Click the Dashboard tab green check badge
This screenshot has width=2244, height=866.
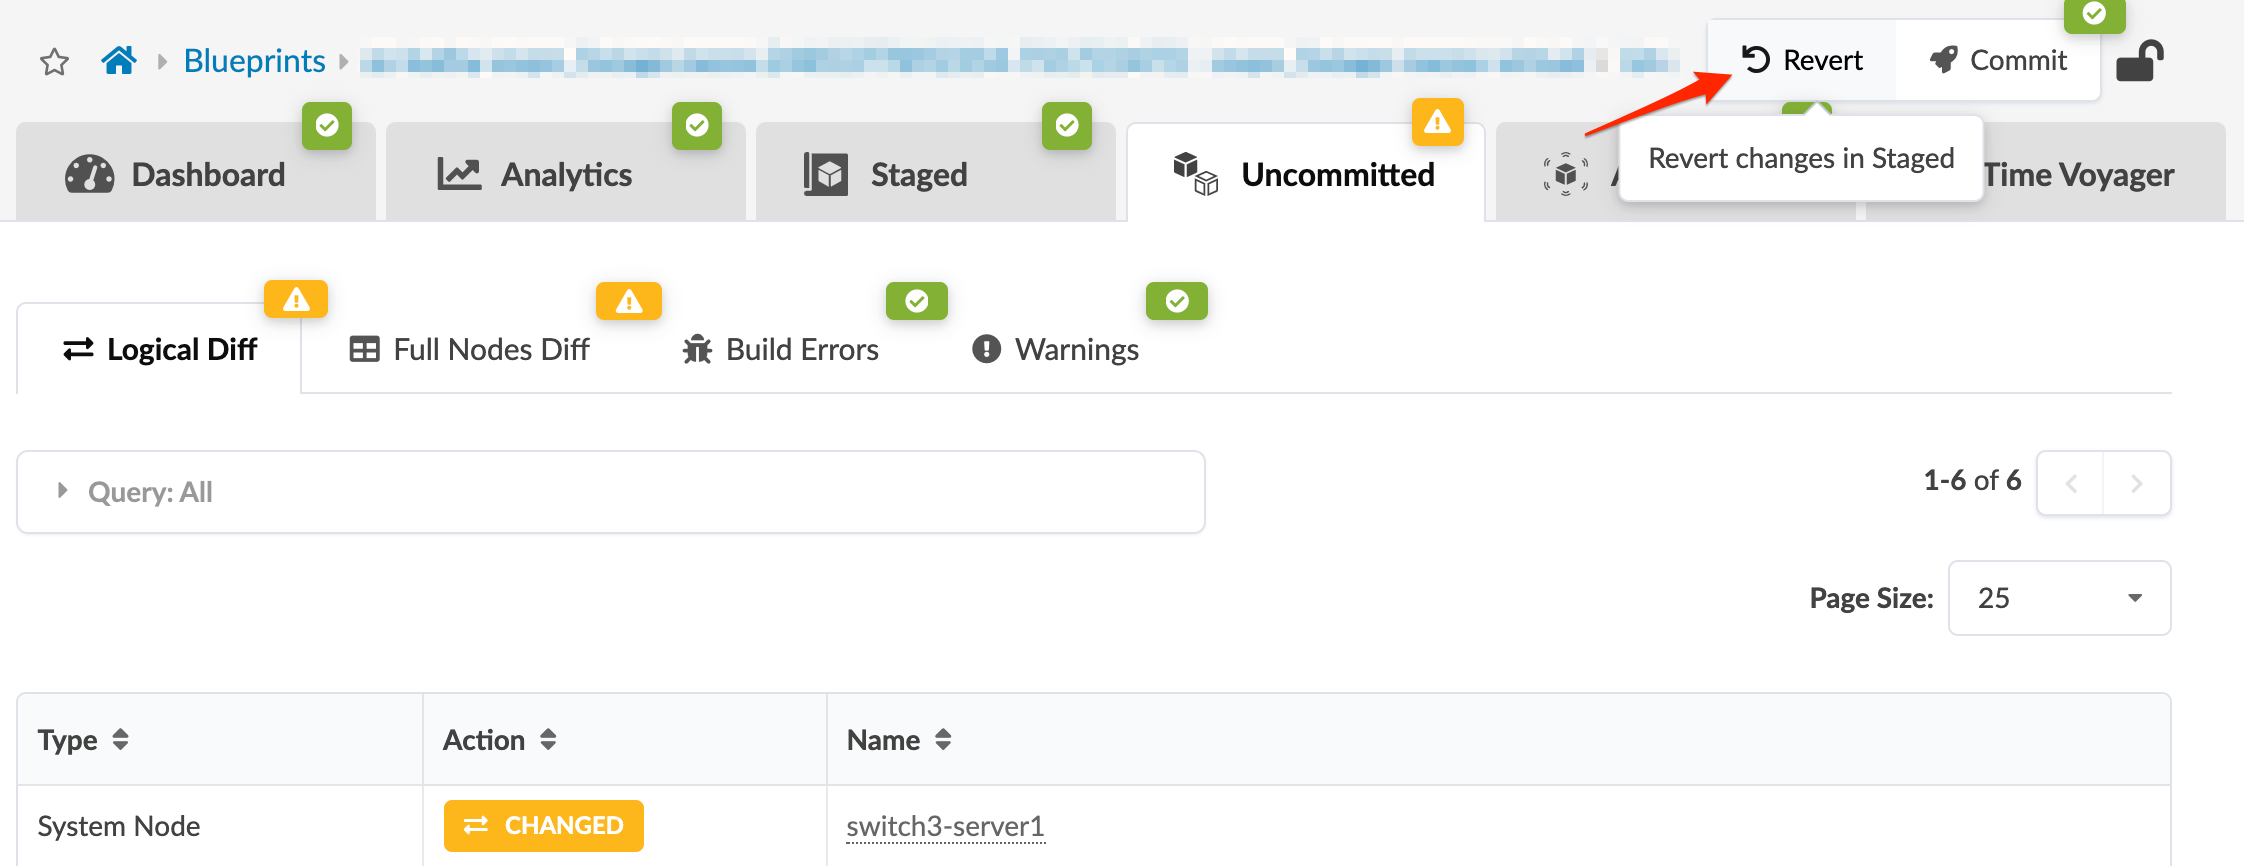click(327, 125)
